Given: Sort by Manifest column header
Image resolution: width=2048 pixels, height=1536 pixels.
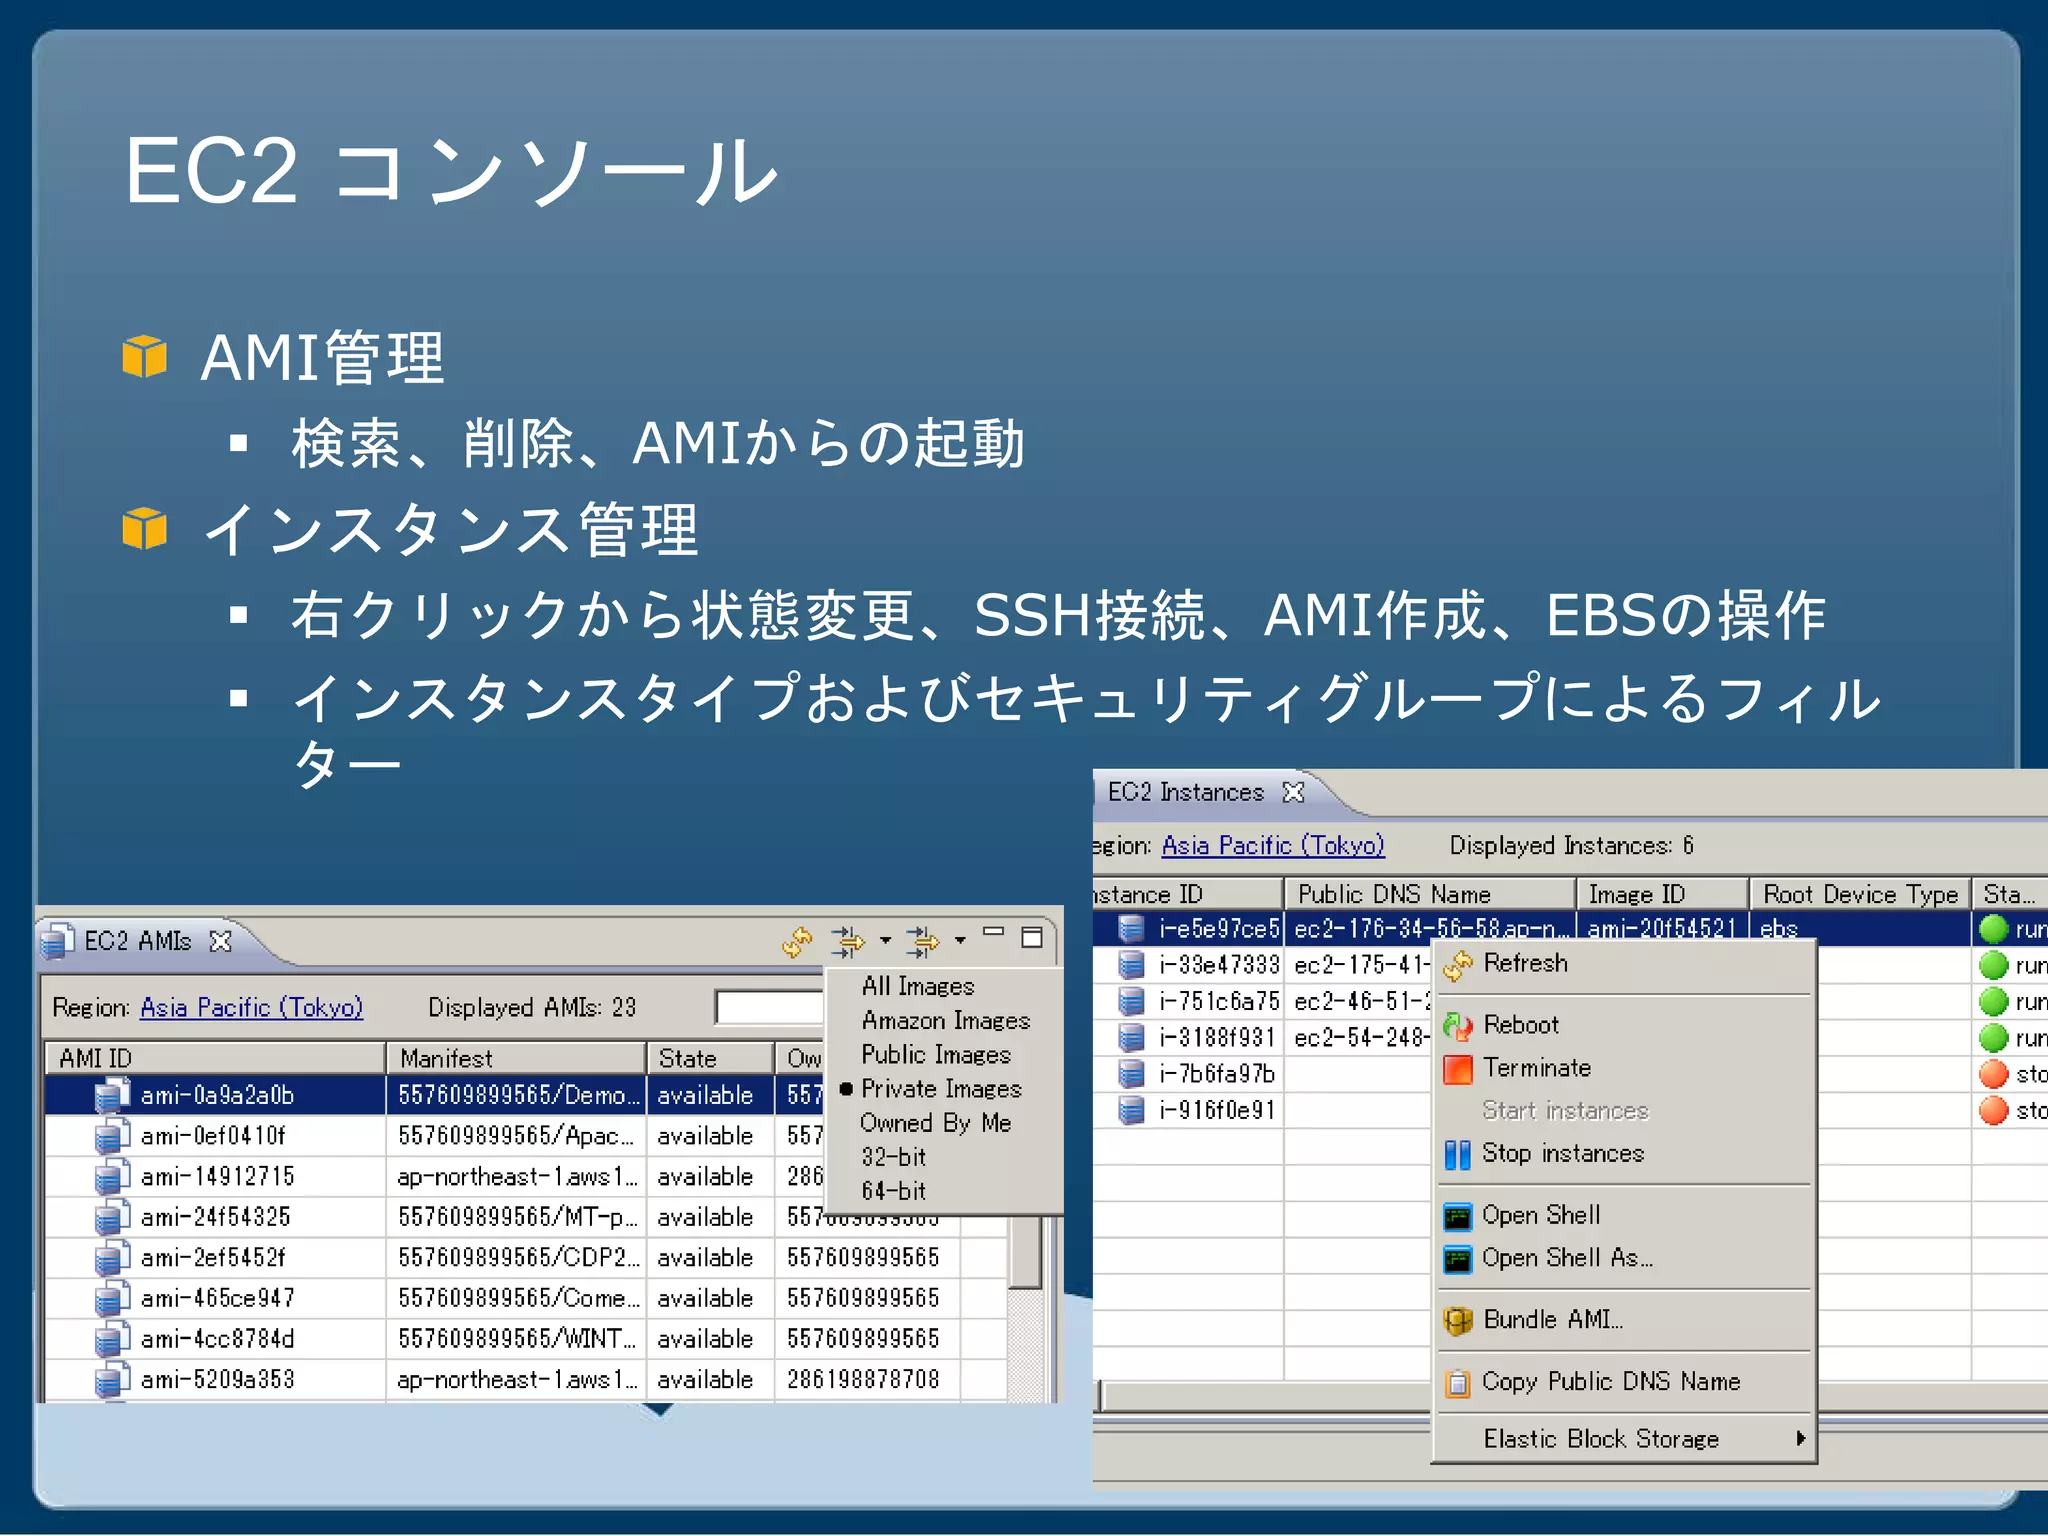Looking at the screenshot, I should coord(516,1058).
